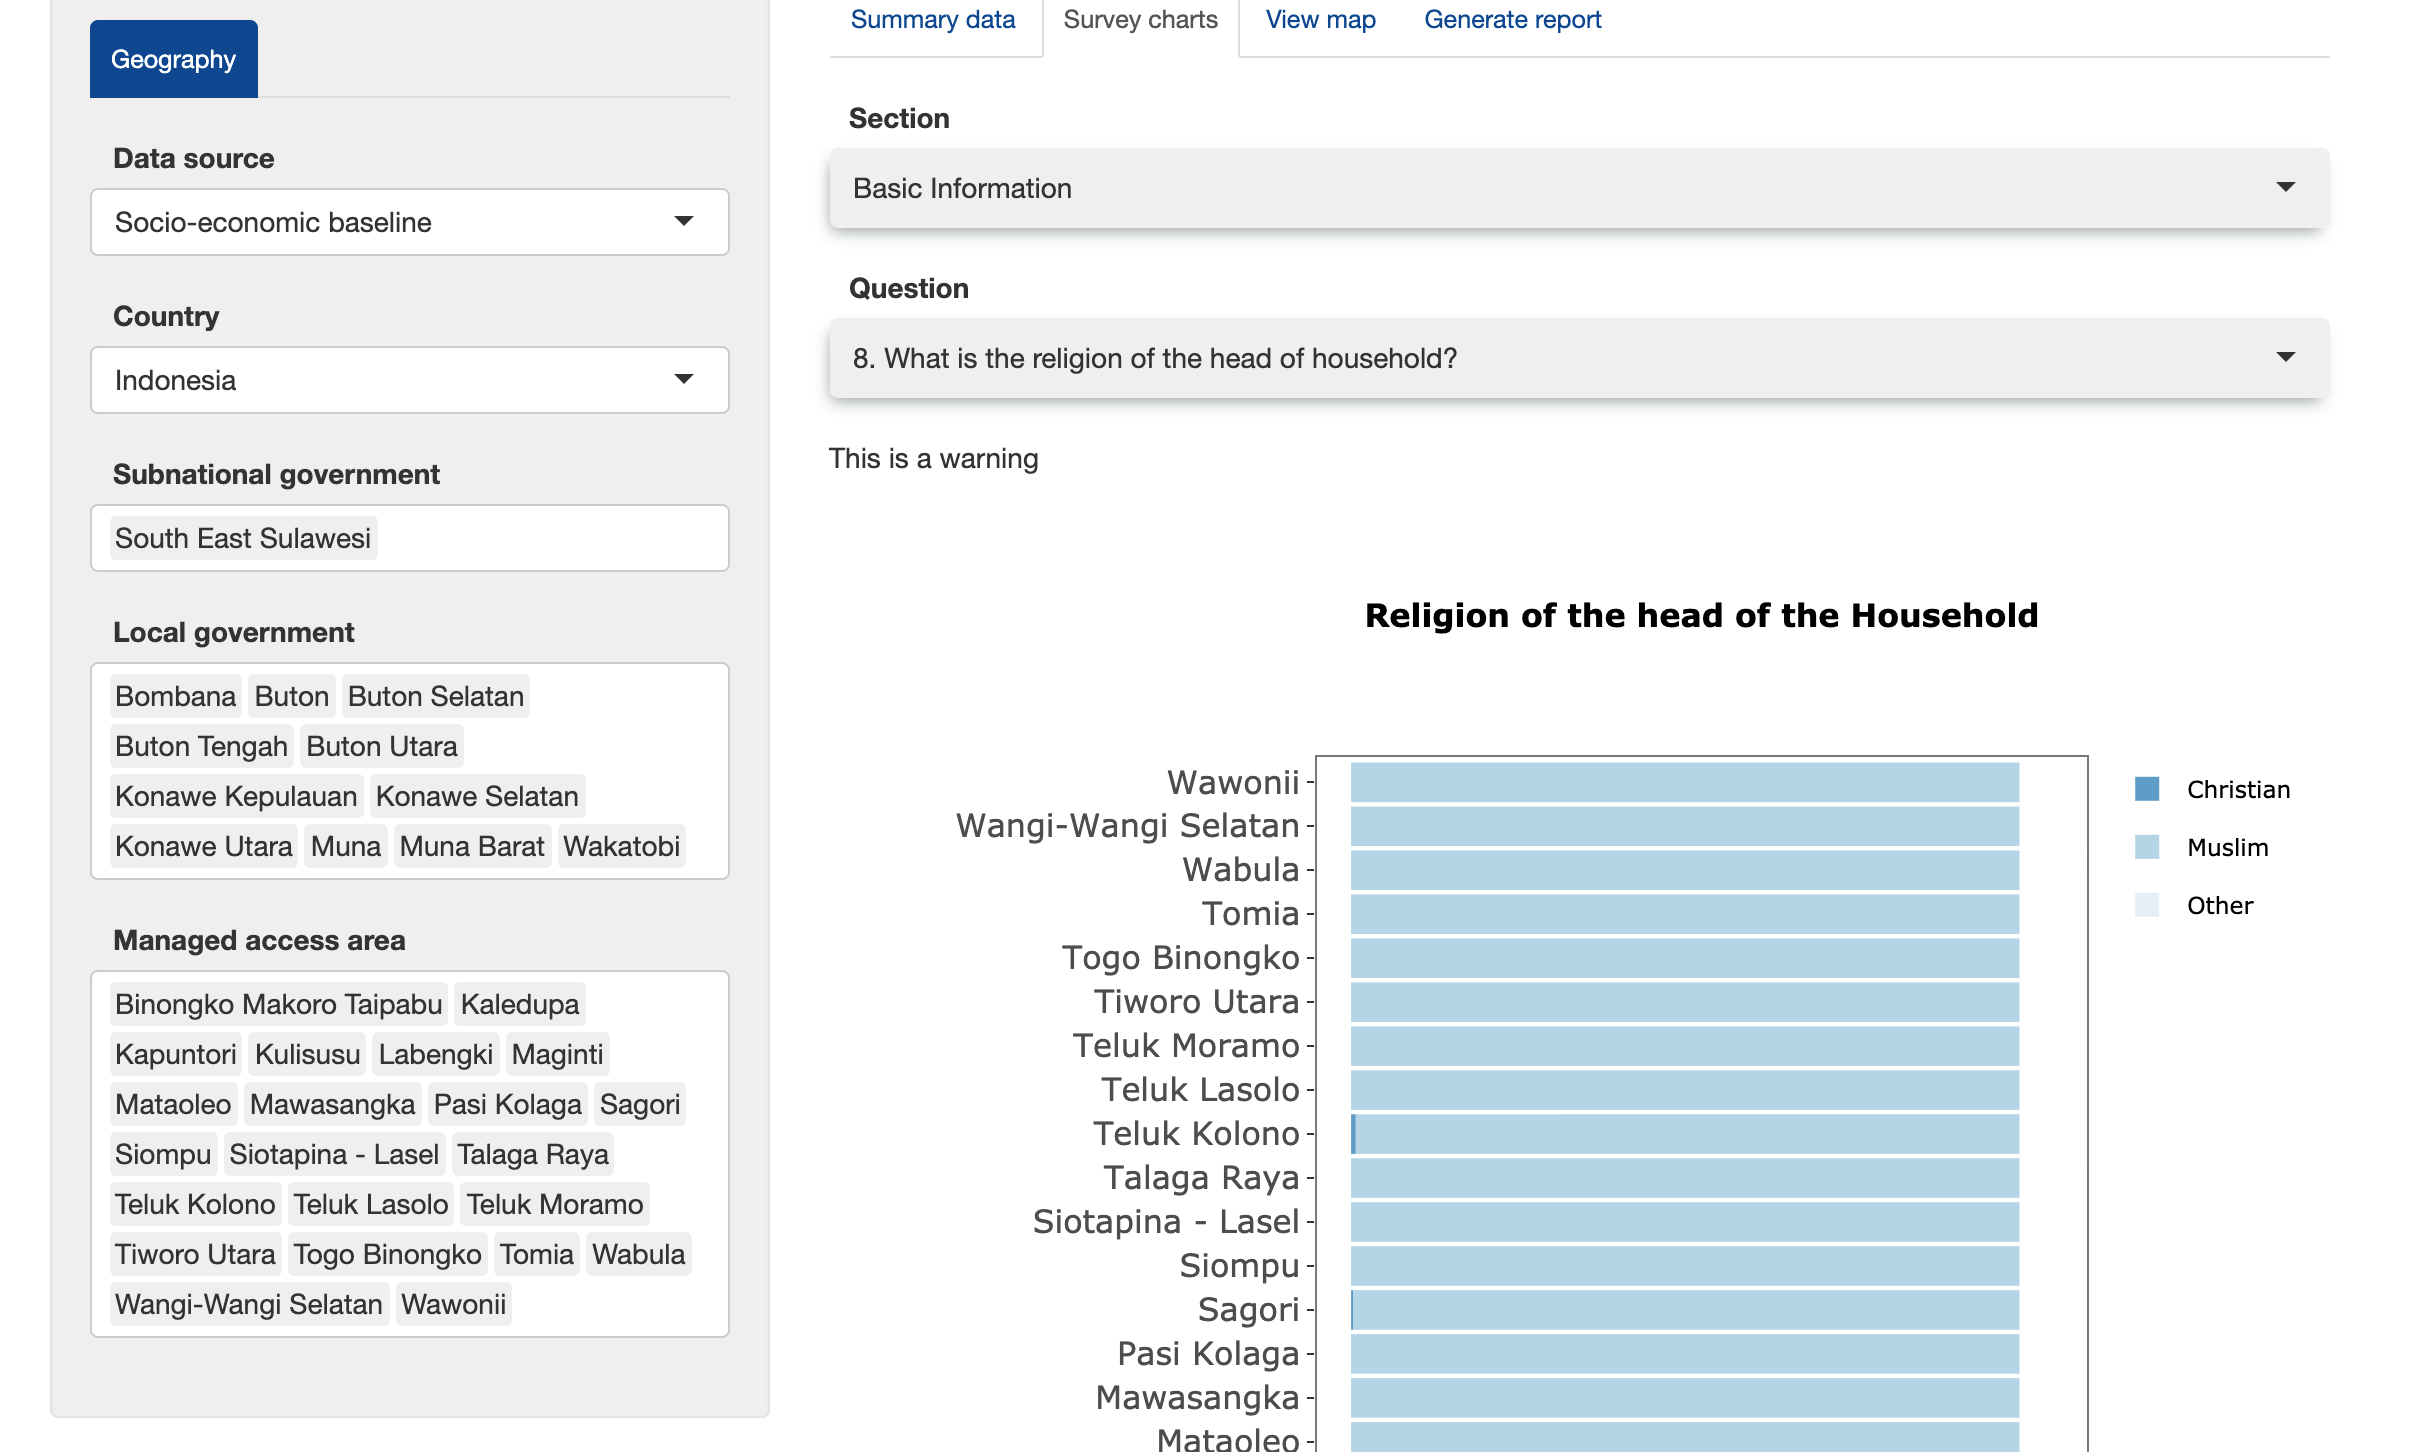The image size is (2426, 1452).
Task: Click the Wawonii bar in the chart
Action: click(x=1683, y=783)
